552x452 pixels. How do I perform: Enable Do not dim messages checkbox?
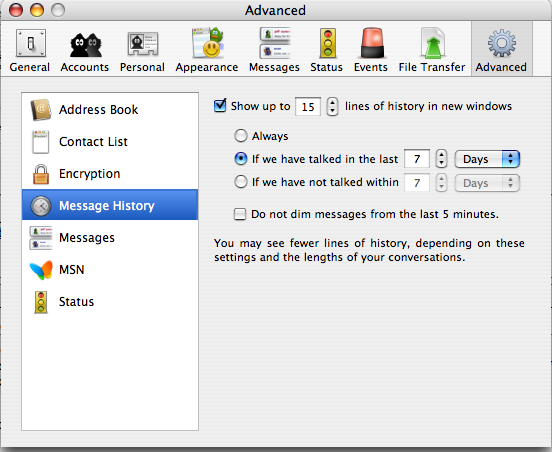240,214
